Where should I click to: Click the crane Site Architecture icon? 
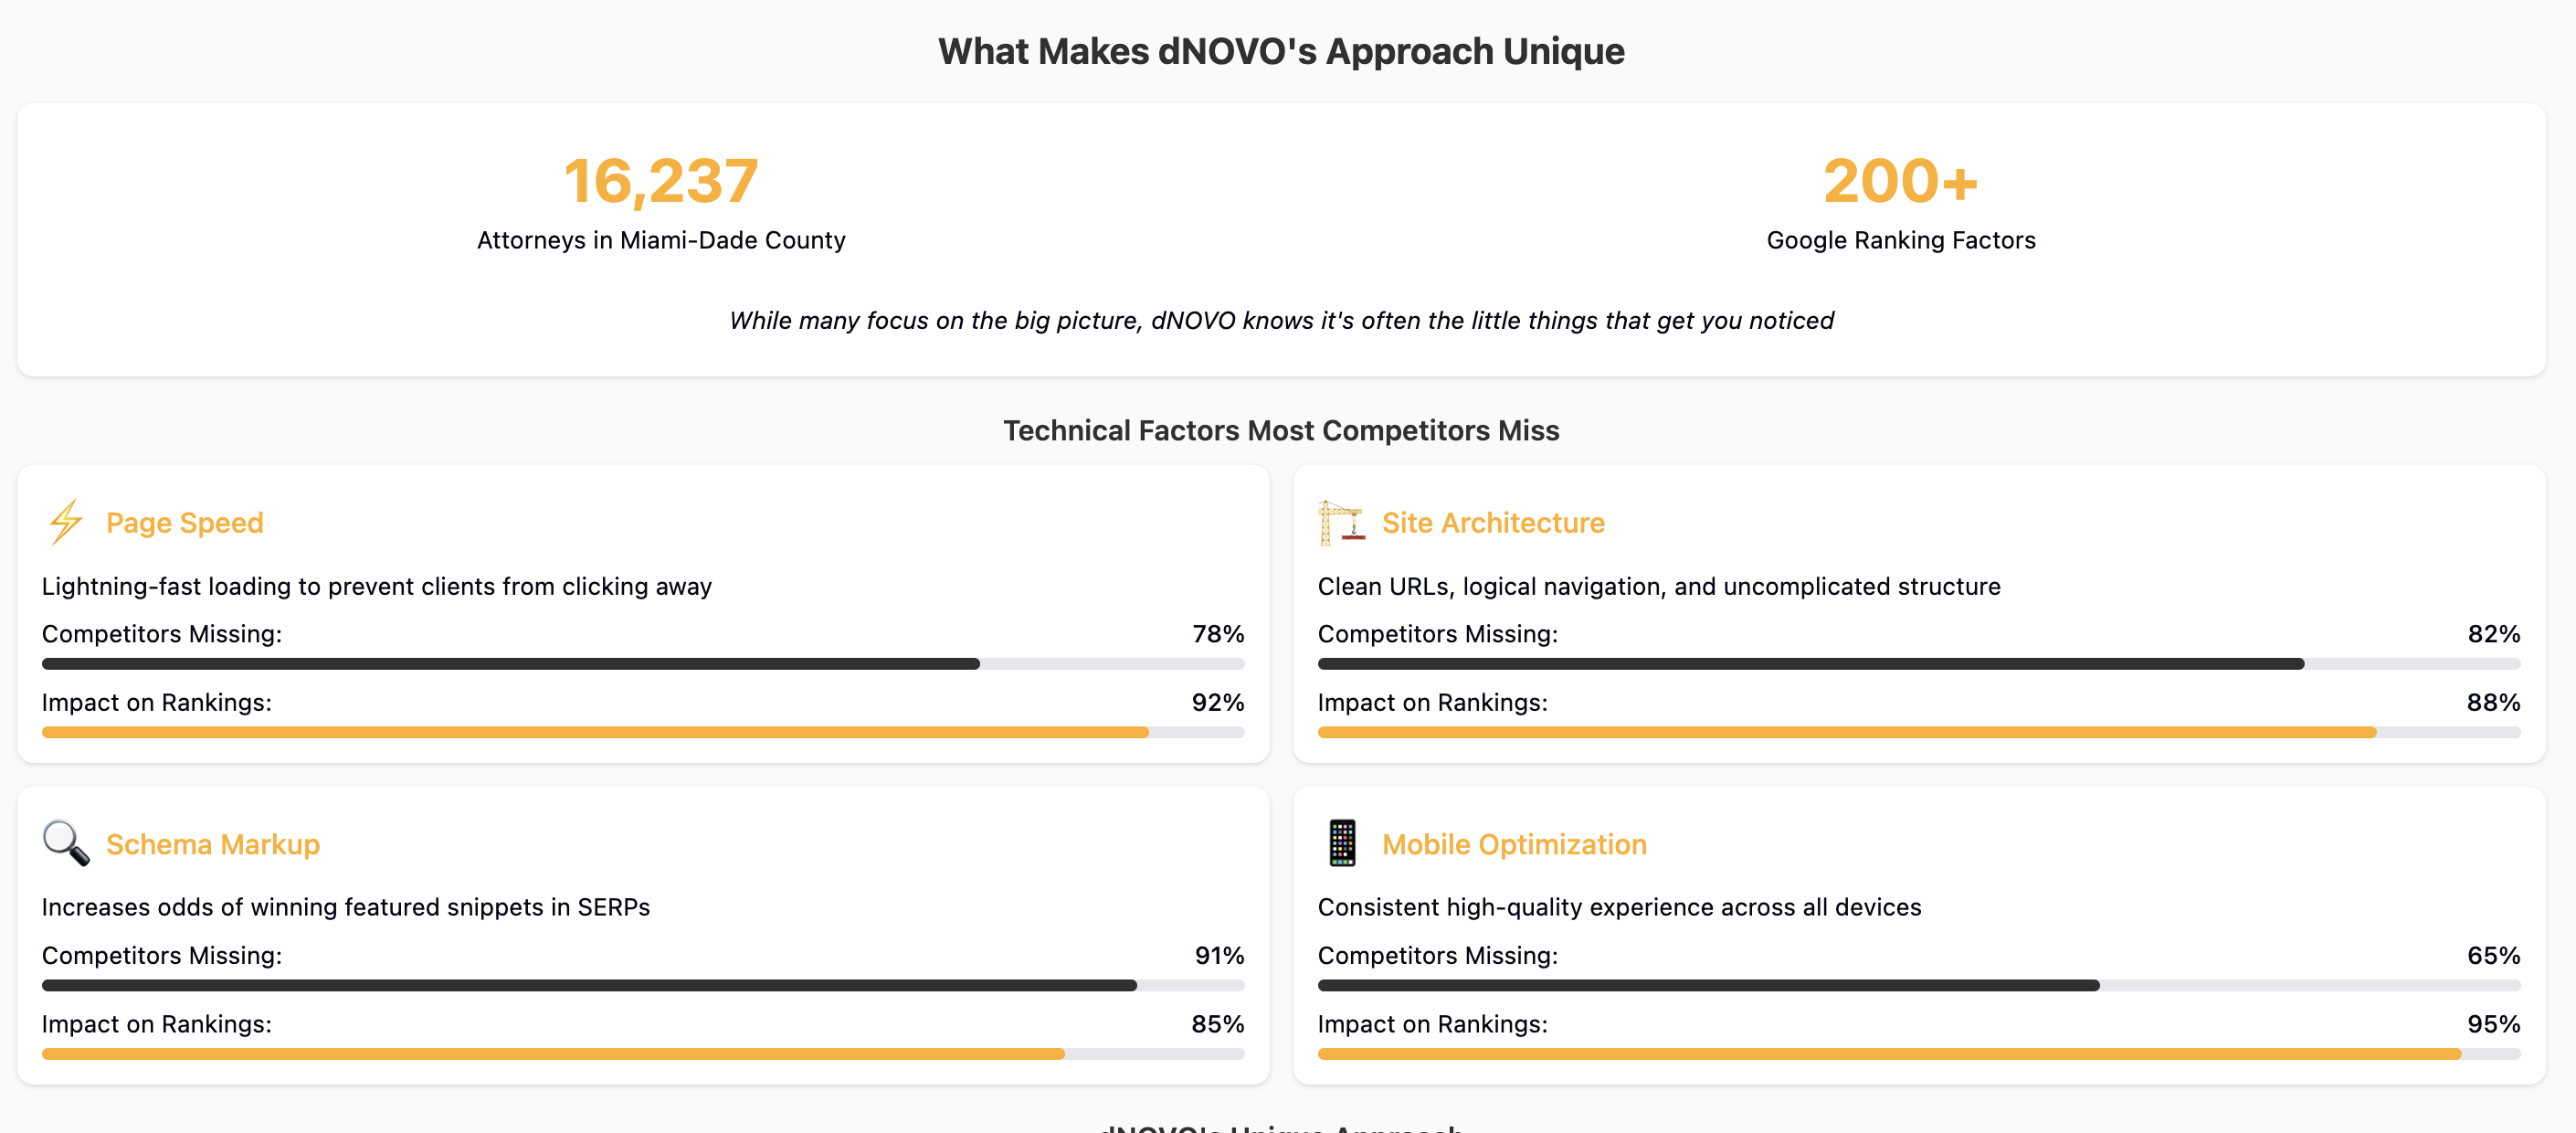click(1340, 522)
